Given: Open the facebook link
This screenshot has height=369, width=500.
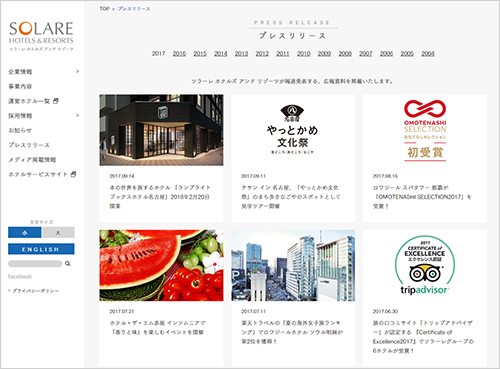Looking at the screenshot, I should click(20, 276).
